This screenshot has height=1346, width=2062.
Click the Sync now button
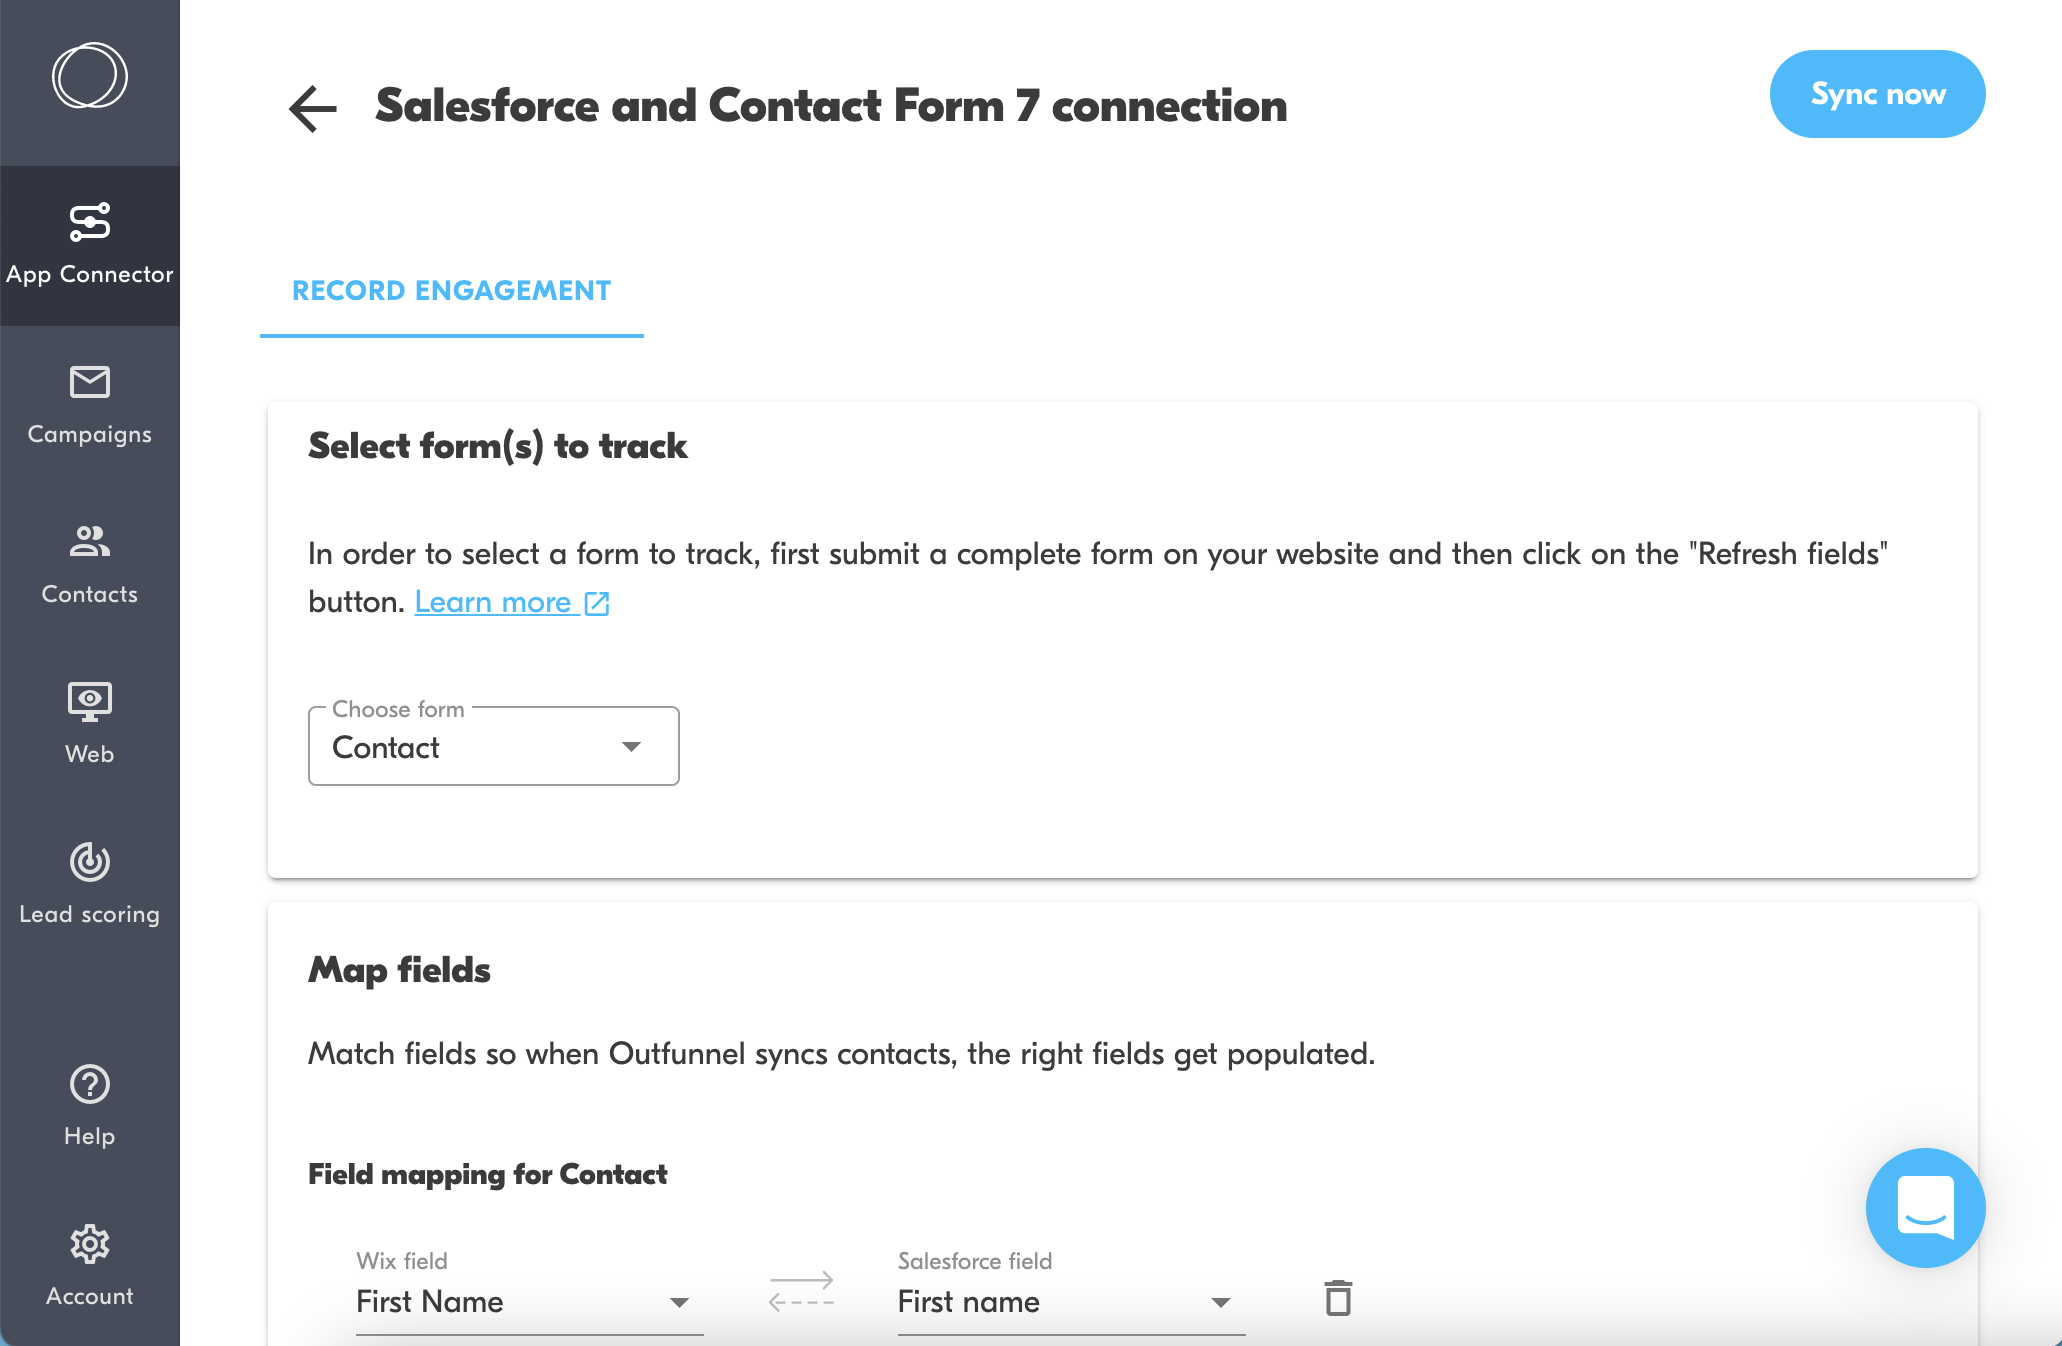point(1877,94)
